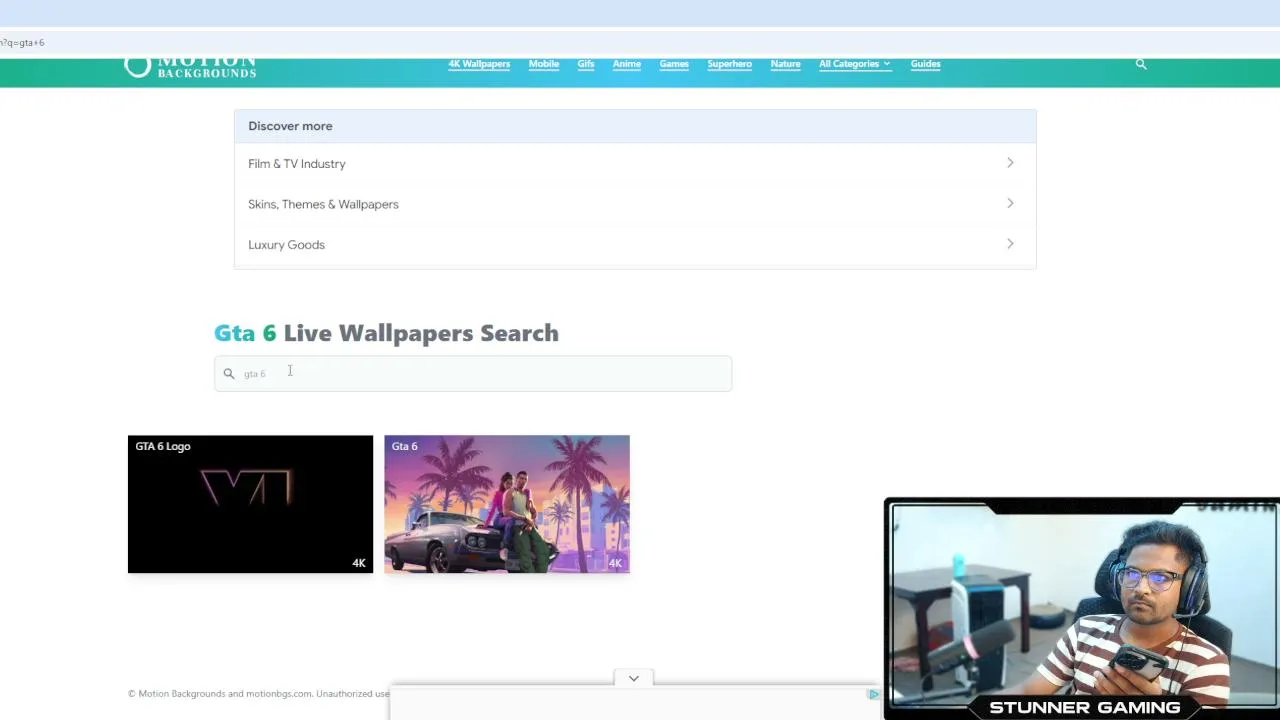Screen dimensions: 1280x720
Task: Go to the 4K Wallpapers section
Action: (x=479, y=64)
